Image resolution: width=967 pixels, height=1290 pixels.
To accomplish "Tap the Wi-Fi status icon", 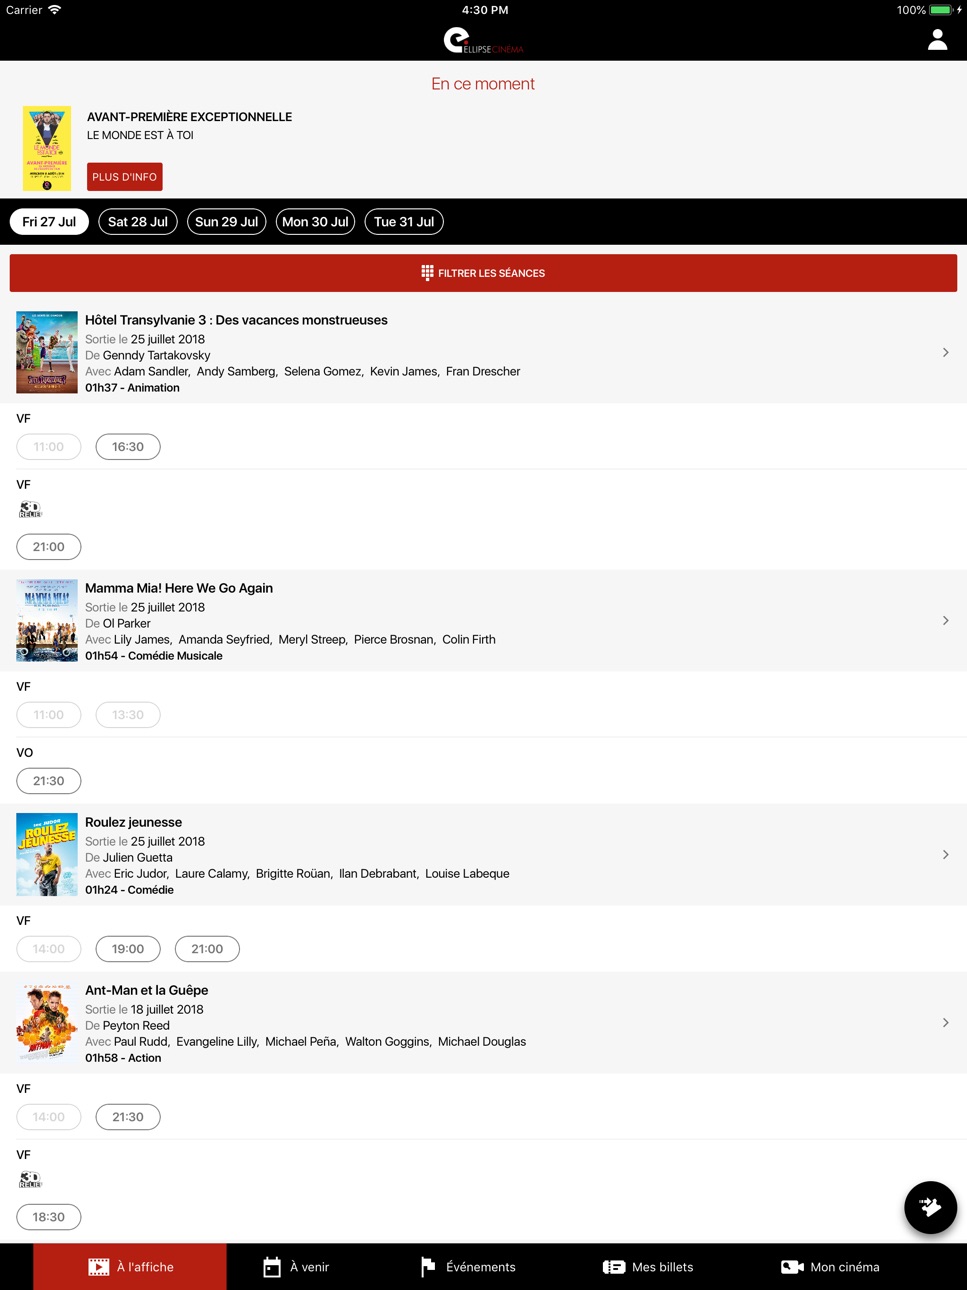I will pyautogui.click(x=54, y=10).
